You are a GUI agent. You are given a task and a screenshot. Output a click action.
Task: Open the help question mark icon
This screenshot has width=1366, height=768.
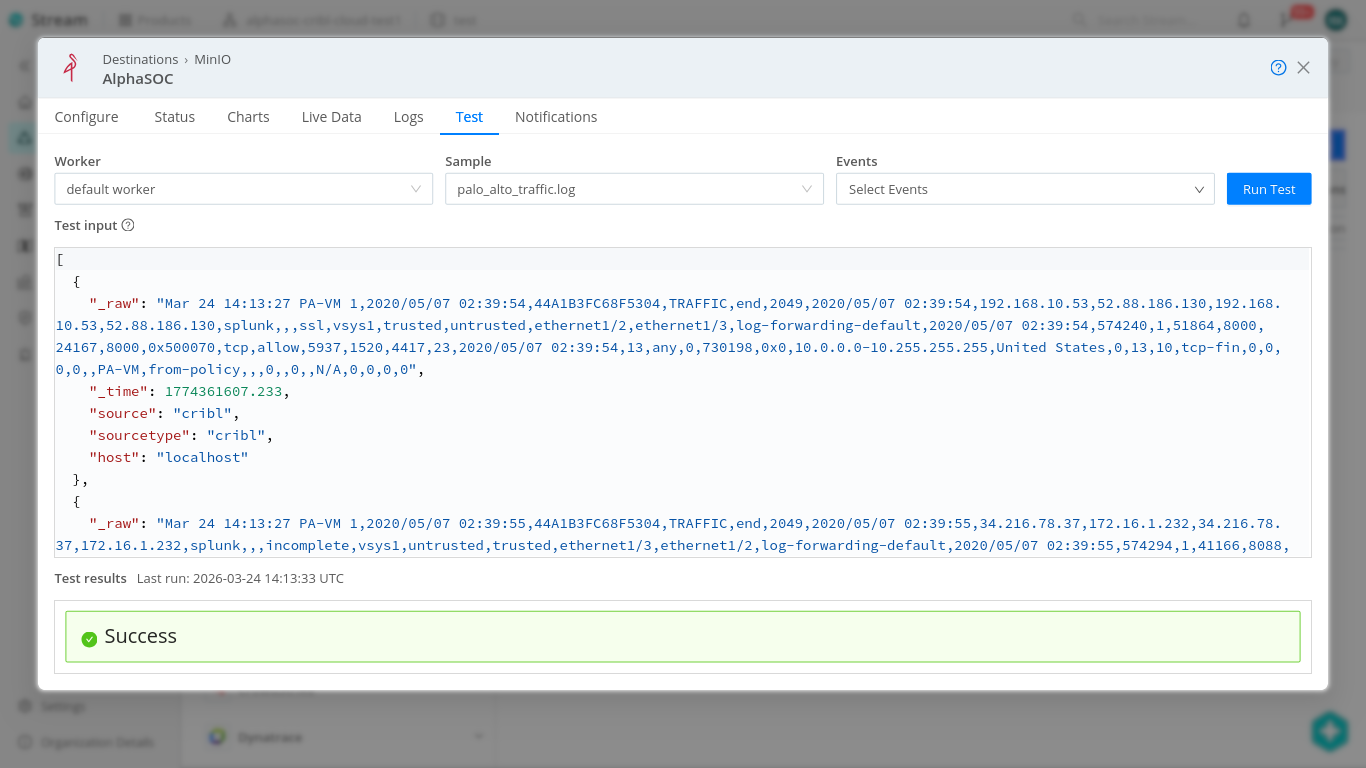click(1278, 68)
